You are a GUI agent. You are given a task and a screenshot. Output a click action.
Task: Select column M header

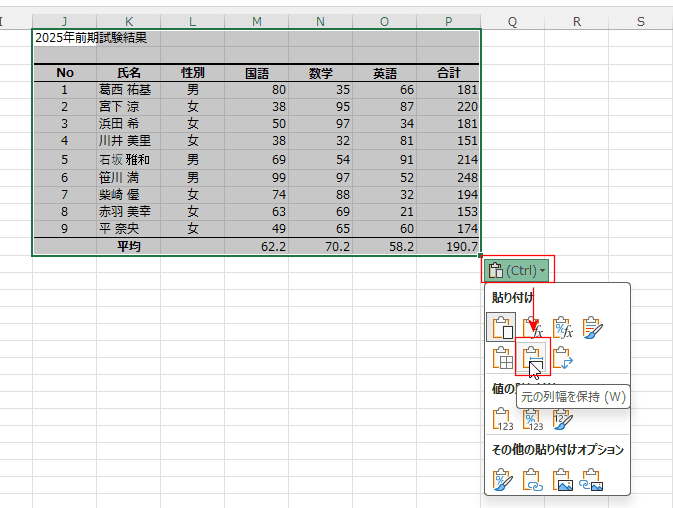click(x=256, y=20)
